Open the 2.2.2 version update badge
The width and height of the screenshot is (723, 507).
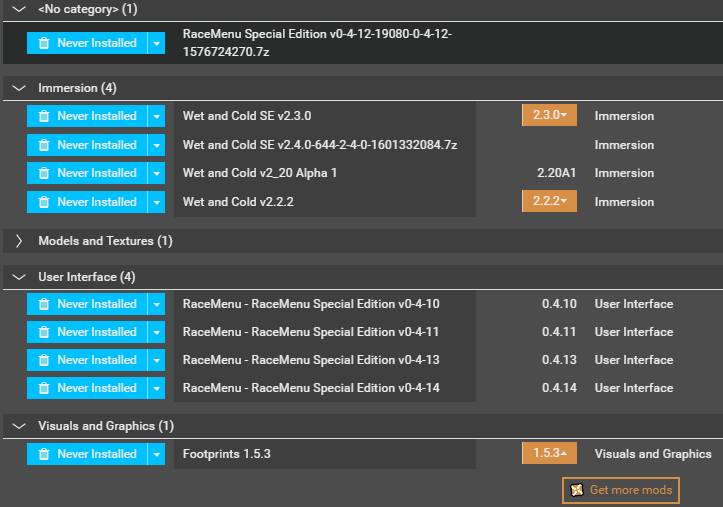coord(549,201)
